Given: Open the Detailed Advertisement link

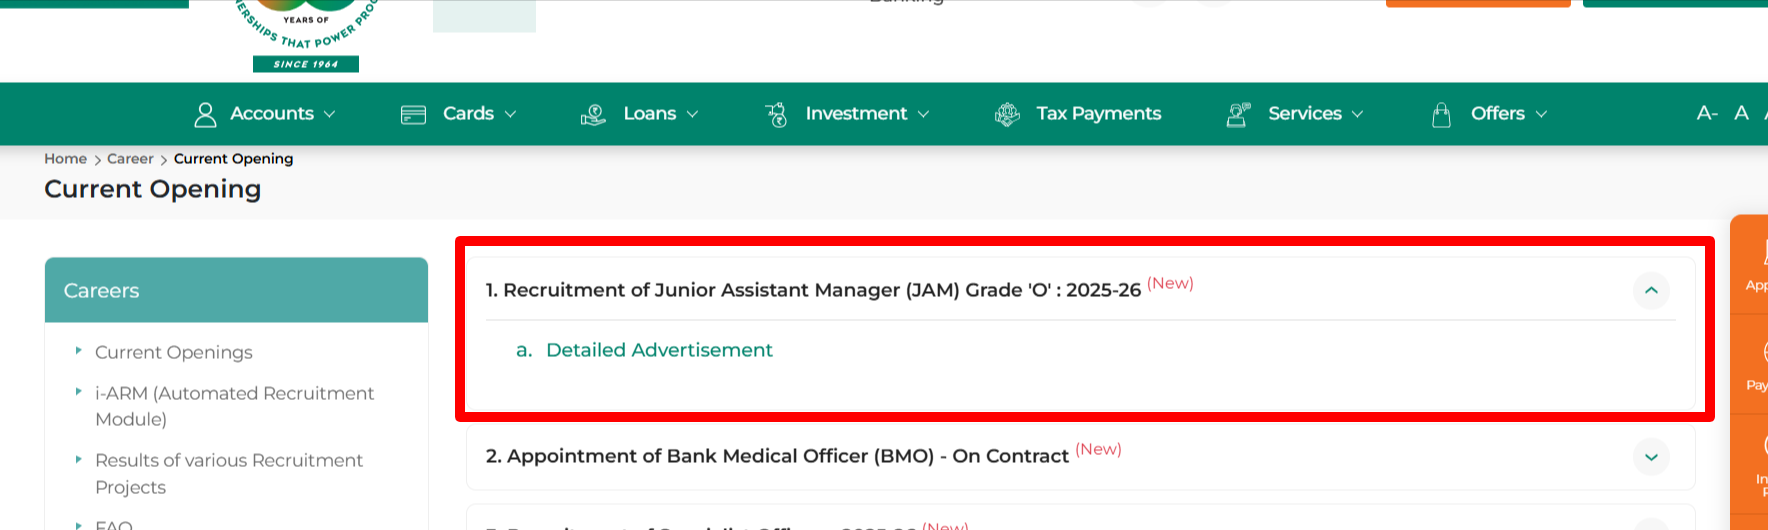Looking at the screenshot, I should [659, 350].
